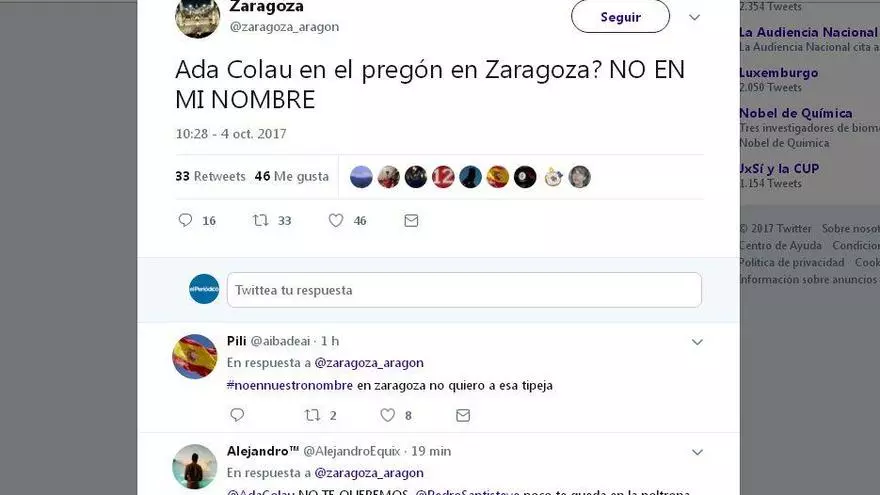880x495 pixels.
Task: Send the main tweet via direct message envelope
Action: (411, 221)
